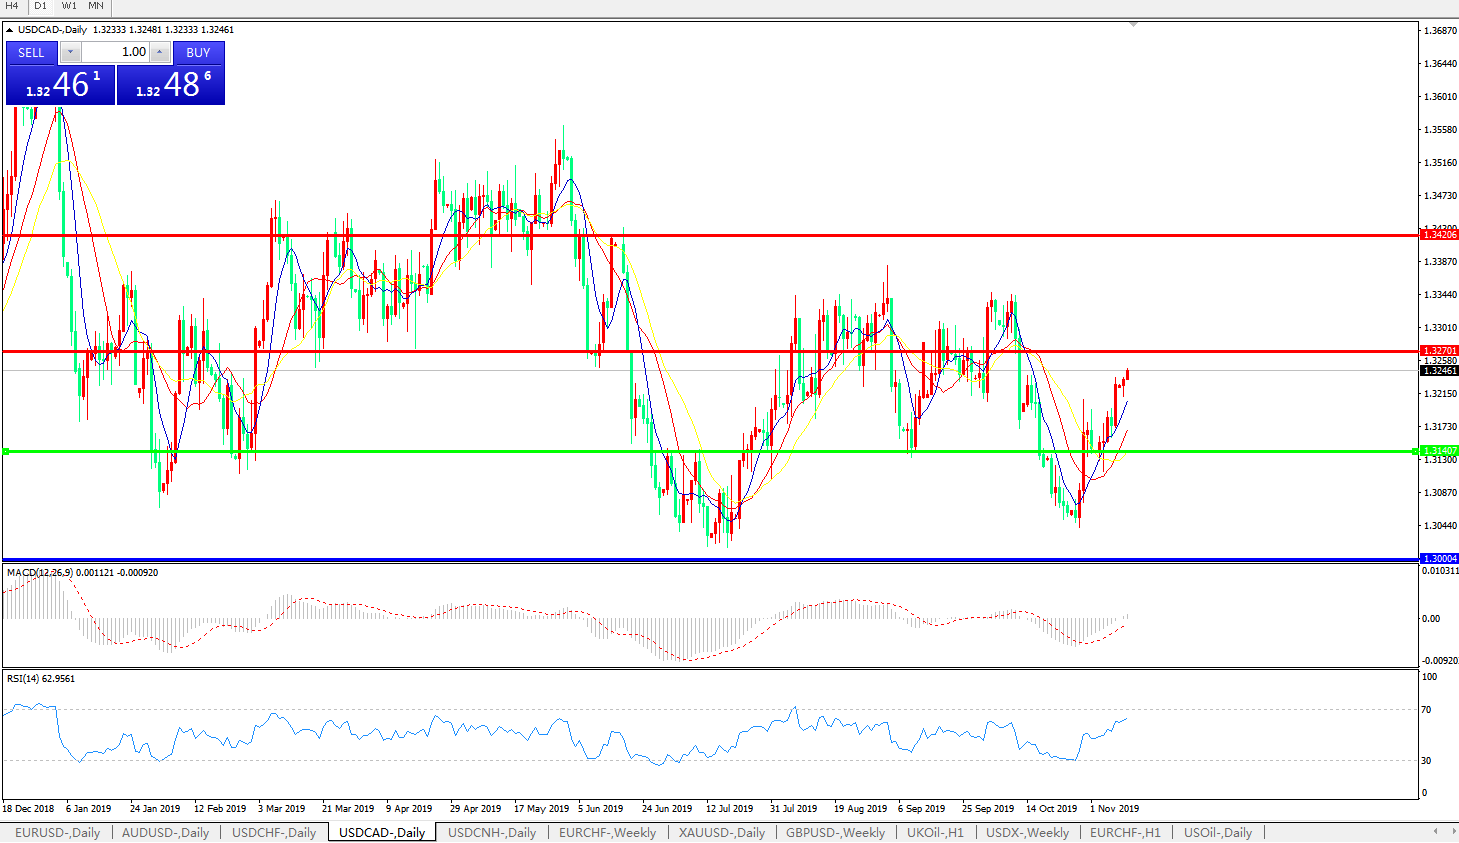Collapse the one-click trading panel triangle

(x=9, y=30)
